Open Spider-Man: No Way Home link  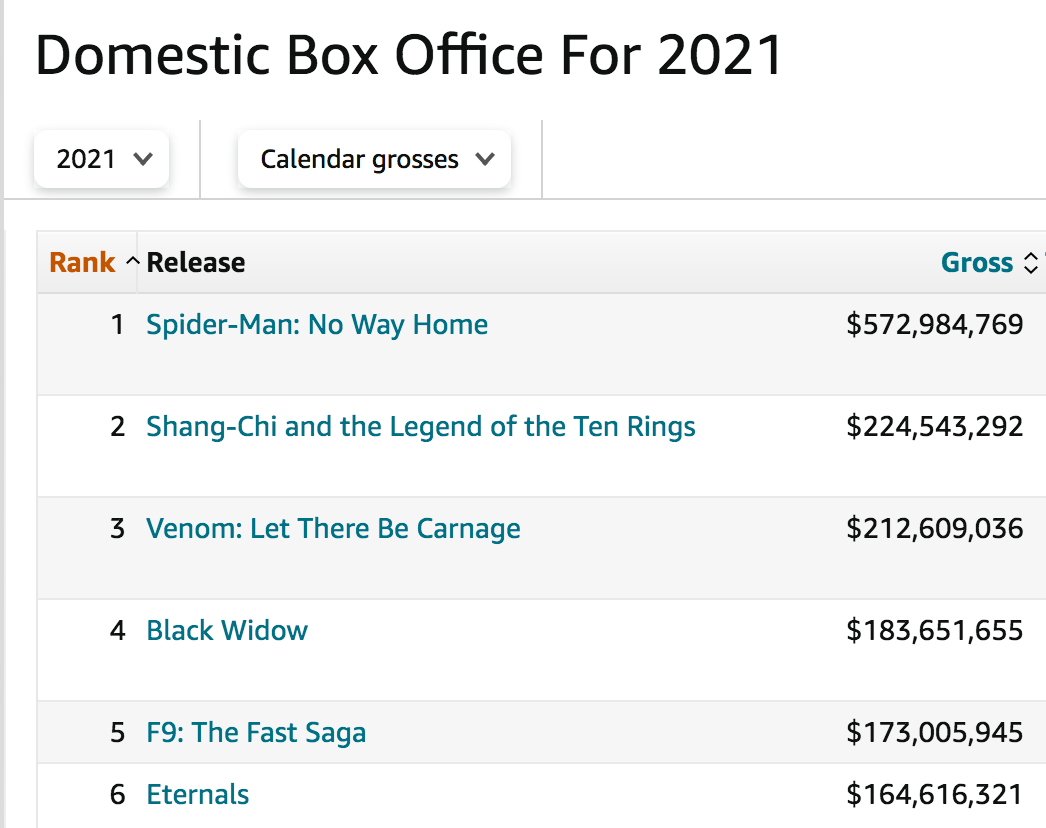coord(317,325)
